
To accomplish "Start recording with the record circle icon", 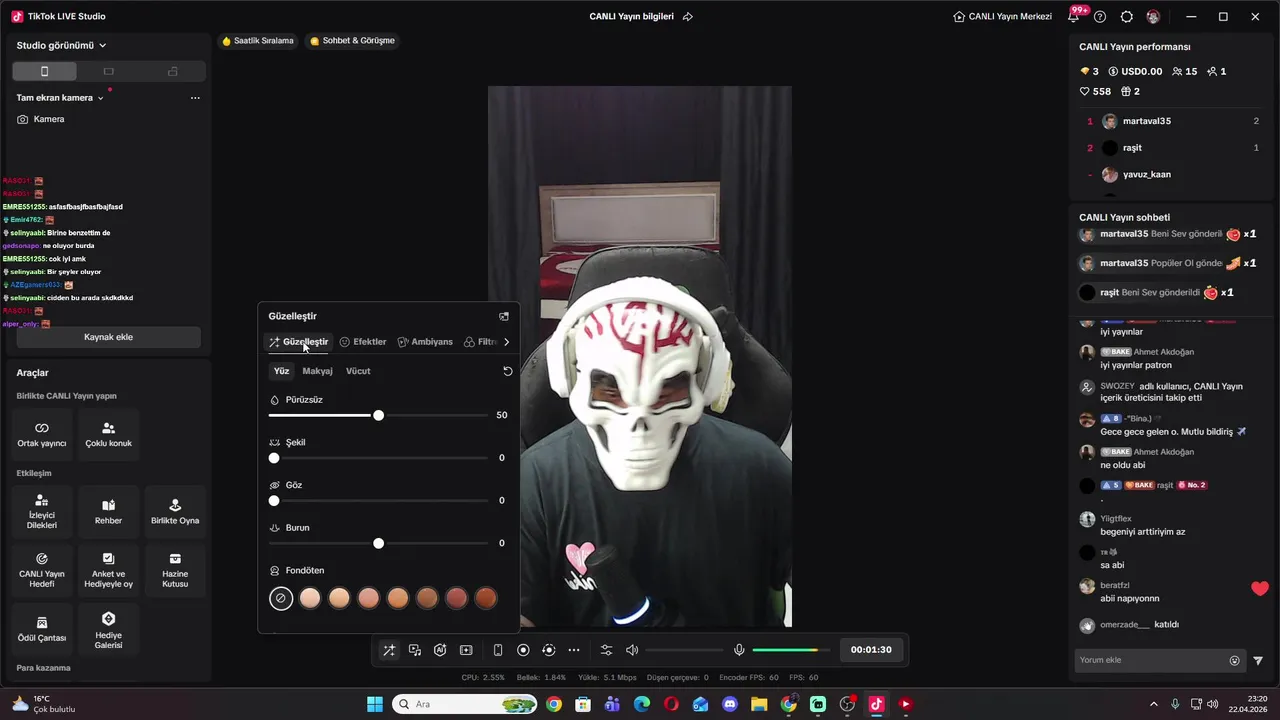I will tap(523, 650).
